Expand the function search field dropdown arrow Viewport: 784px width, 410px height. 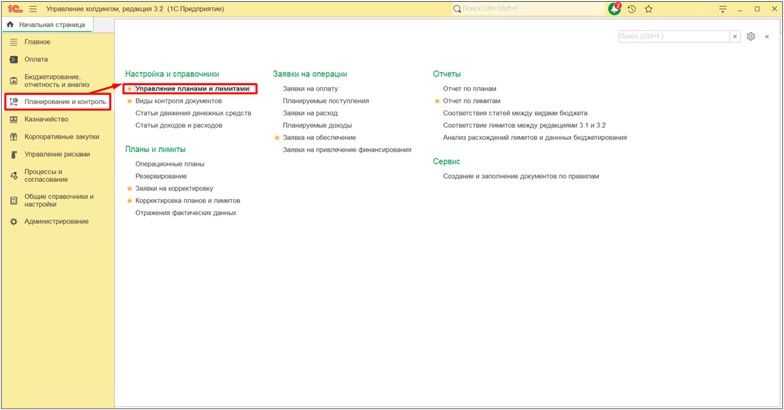point(736,36)
